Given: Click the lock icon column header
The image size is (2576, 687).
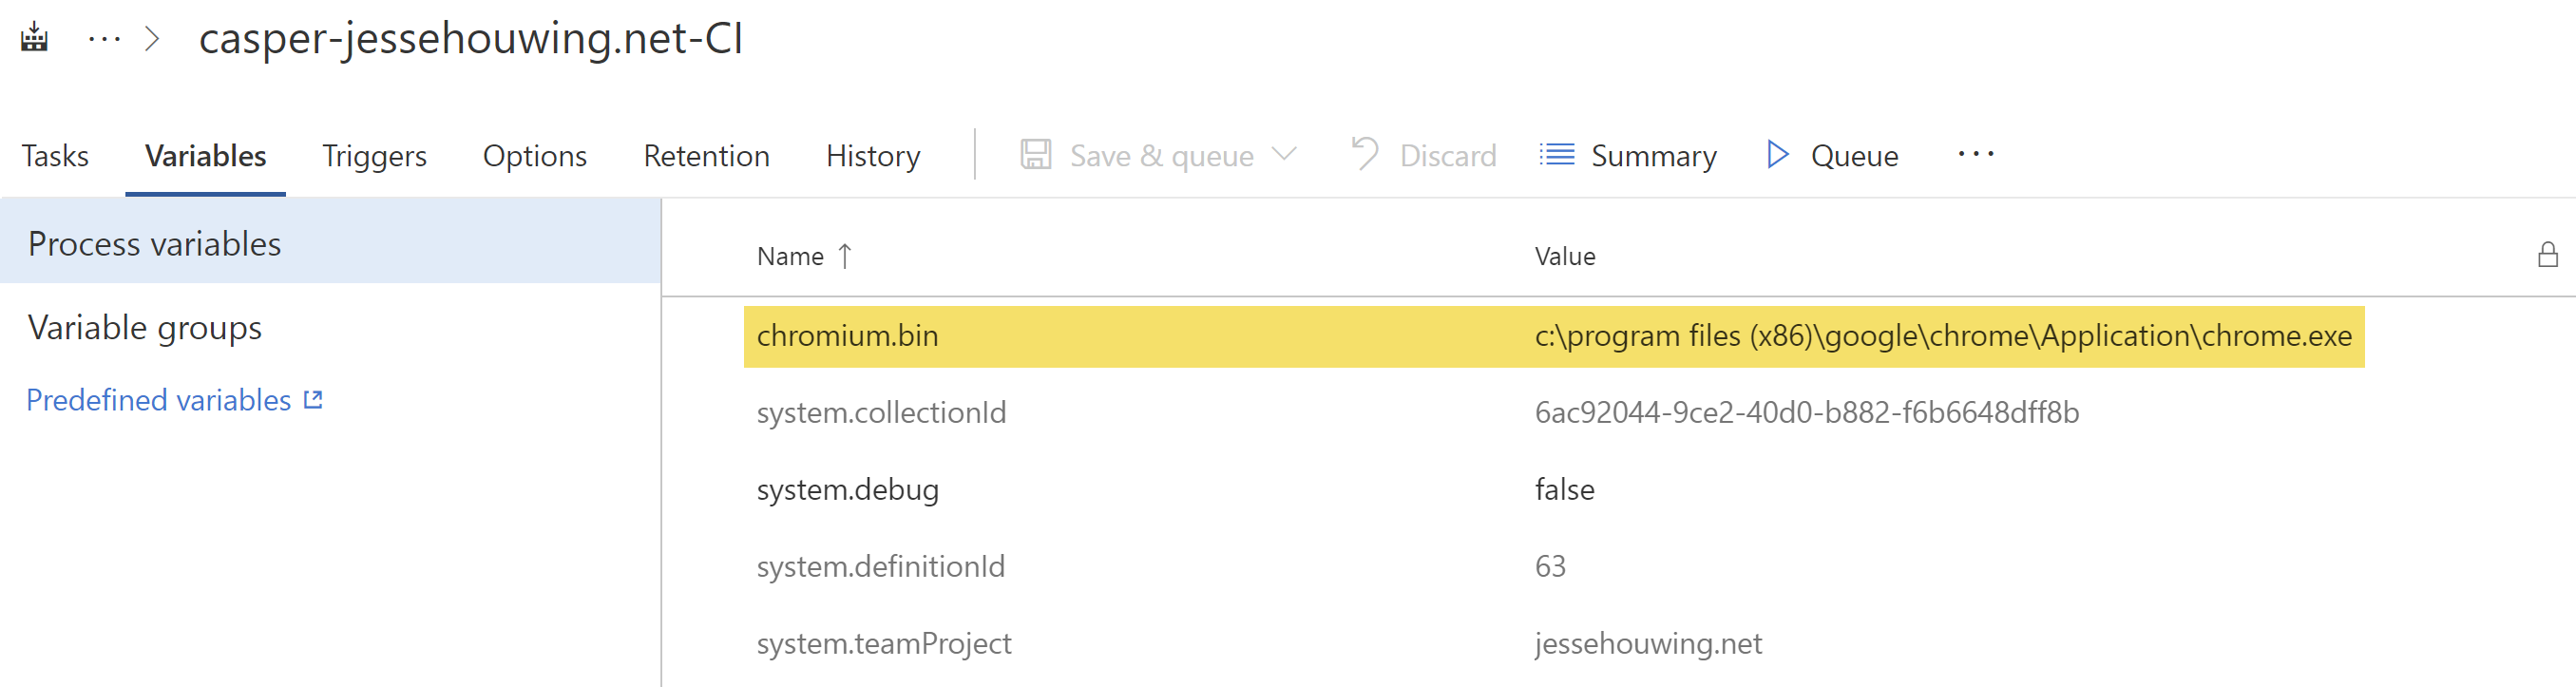Looking at the screenshot, I should pyautogui.click(x=2547, y=255).
